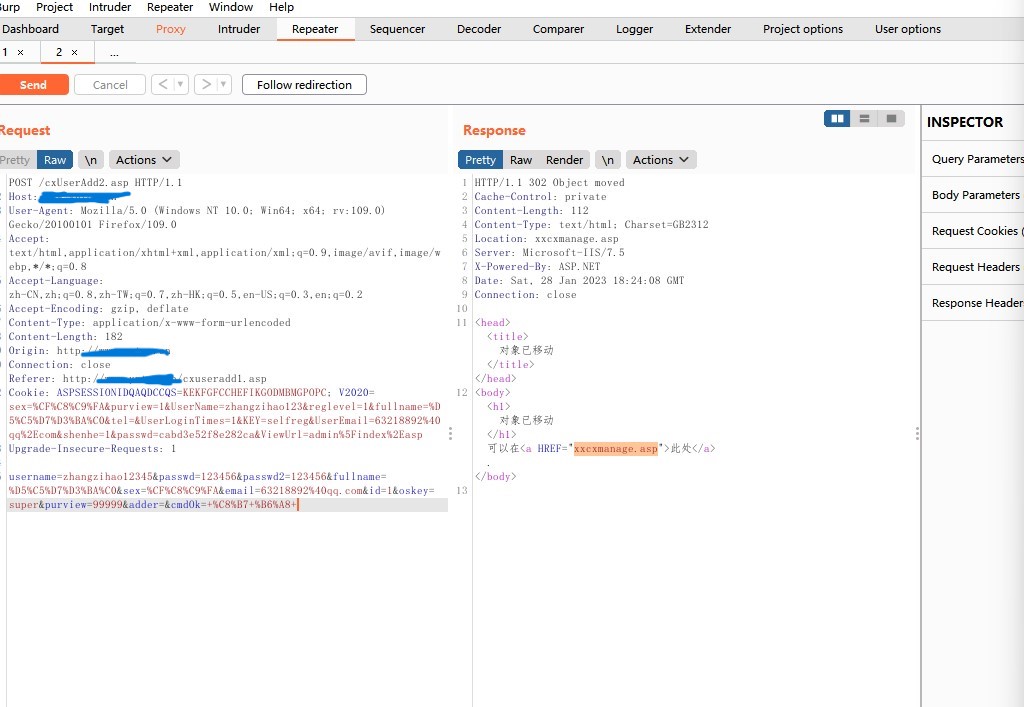Click Upgrade-Insecure-Requests header line
The width and height of the screenshot is (1024, 707).
coord(92,448)
